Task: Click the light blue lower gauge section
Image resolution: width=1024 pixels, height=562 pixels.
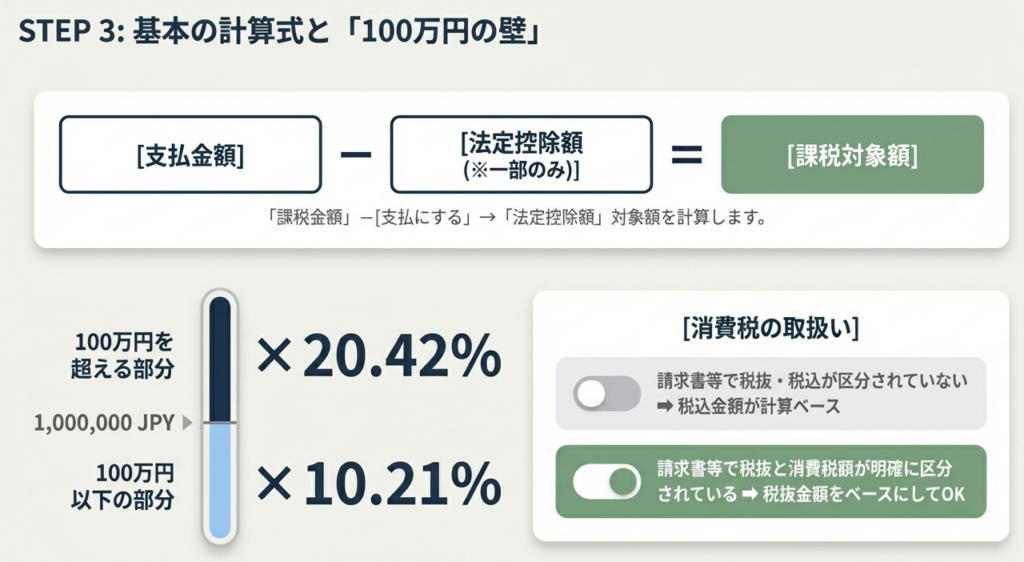Action: point(220,480)
